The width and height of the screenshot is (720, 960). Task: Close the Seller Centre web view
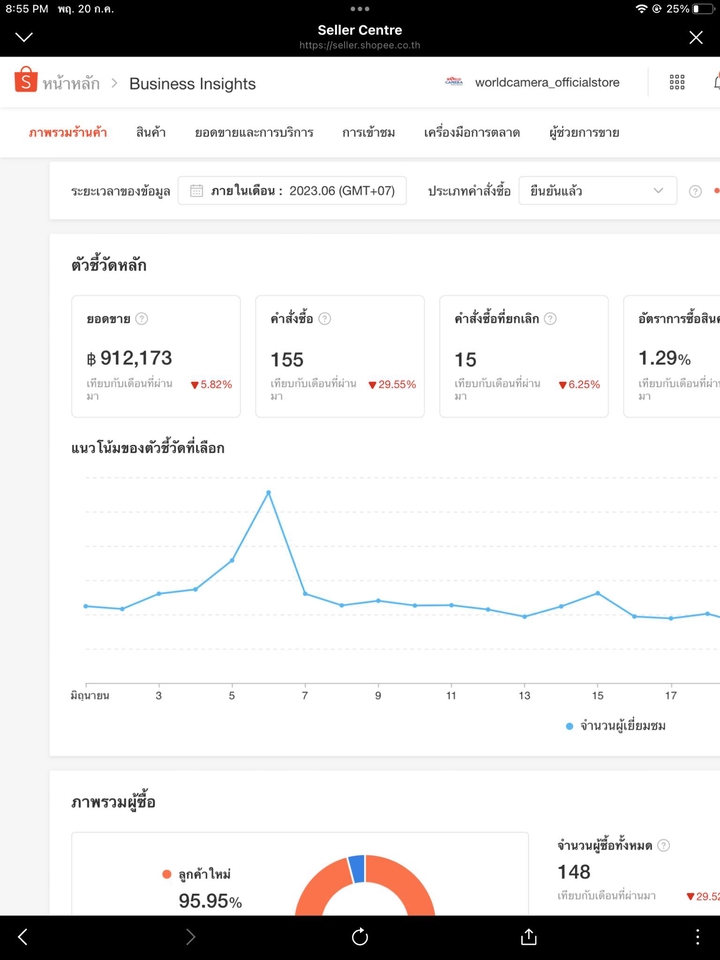[x=696, y=37]
